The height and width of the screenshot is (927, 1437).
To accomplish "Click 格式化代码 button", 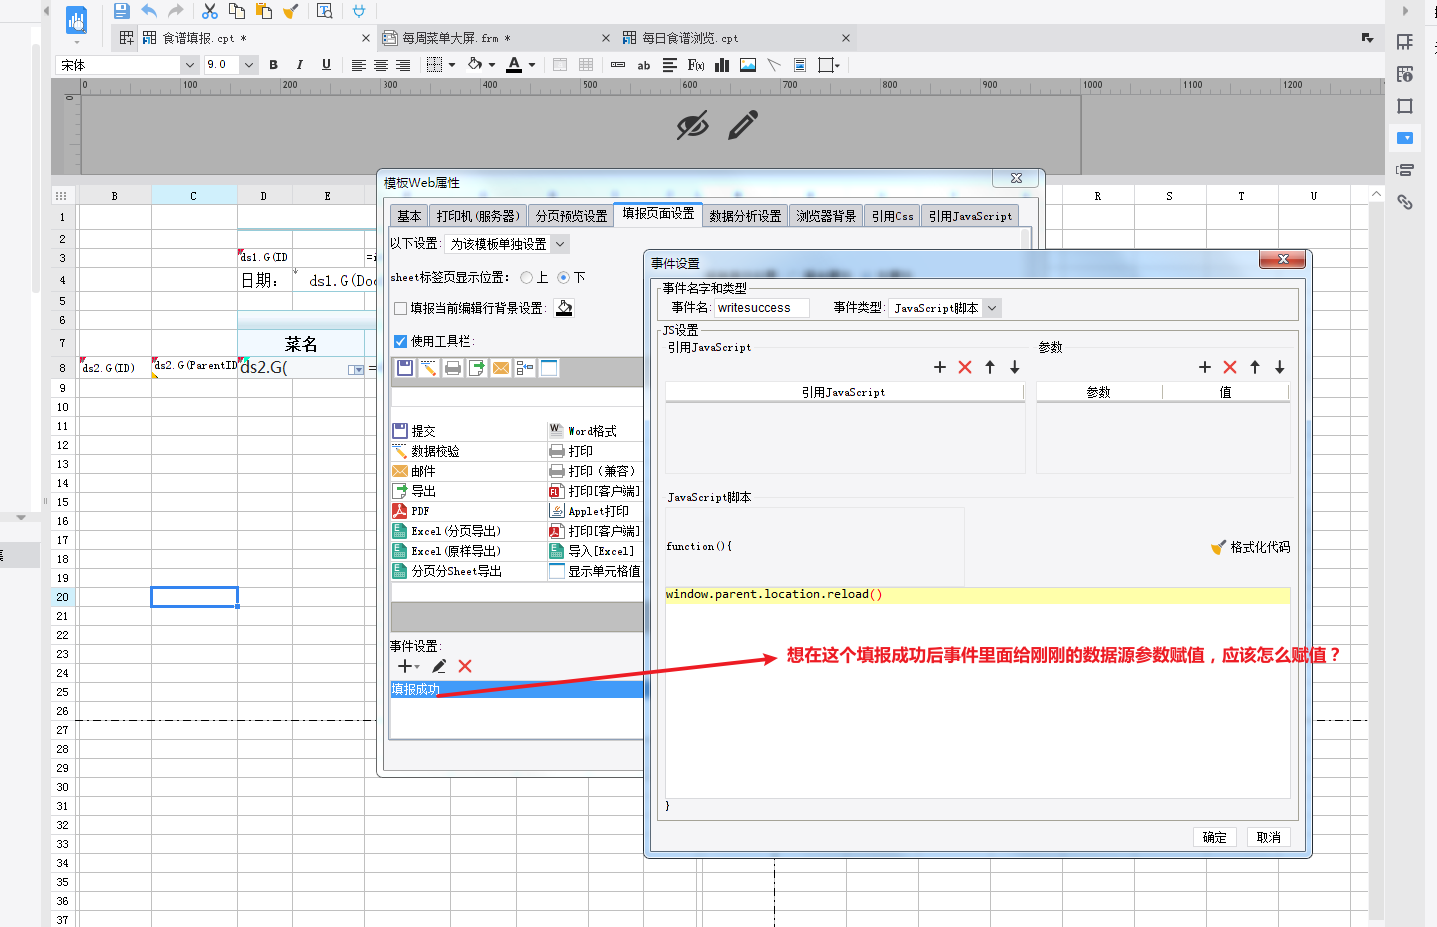I will tap(1250, 547).
